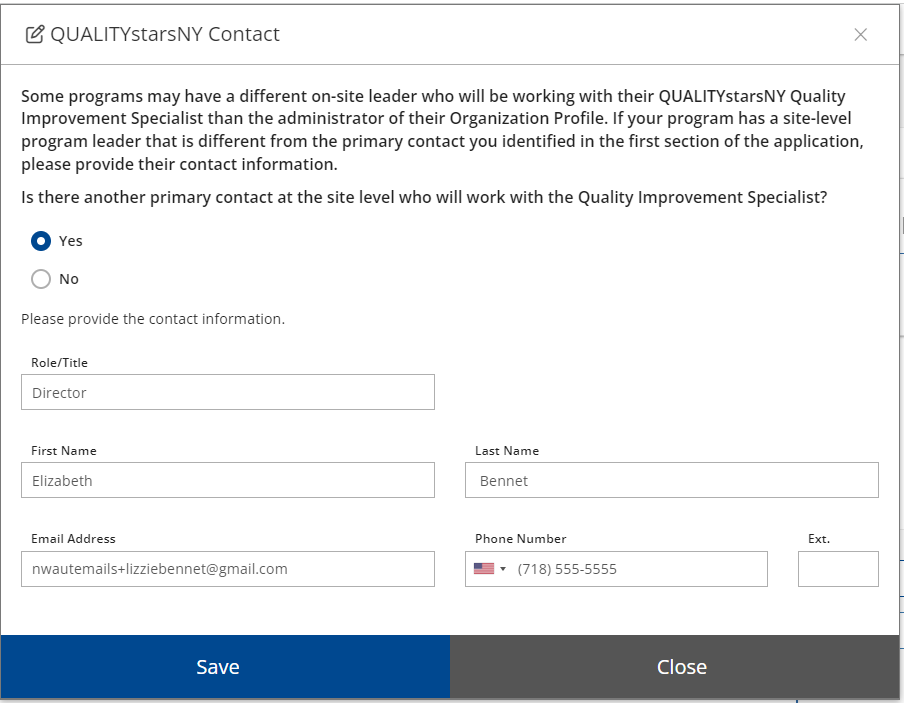Image resolution: width=904 pixels, height=703 pixels.
Task: Click the edit pencil icon in dialog header
Action: pyautogui.click(x=35, y=35)
